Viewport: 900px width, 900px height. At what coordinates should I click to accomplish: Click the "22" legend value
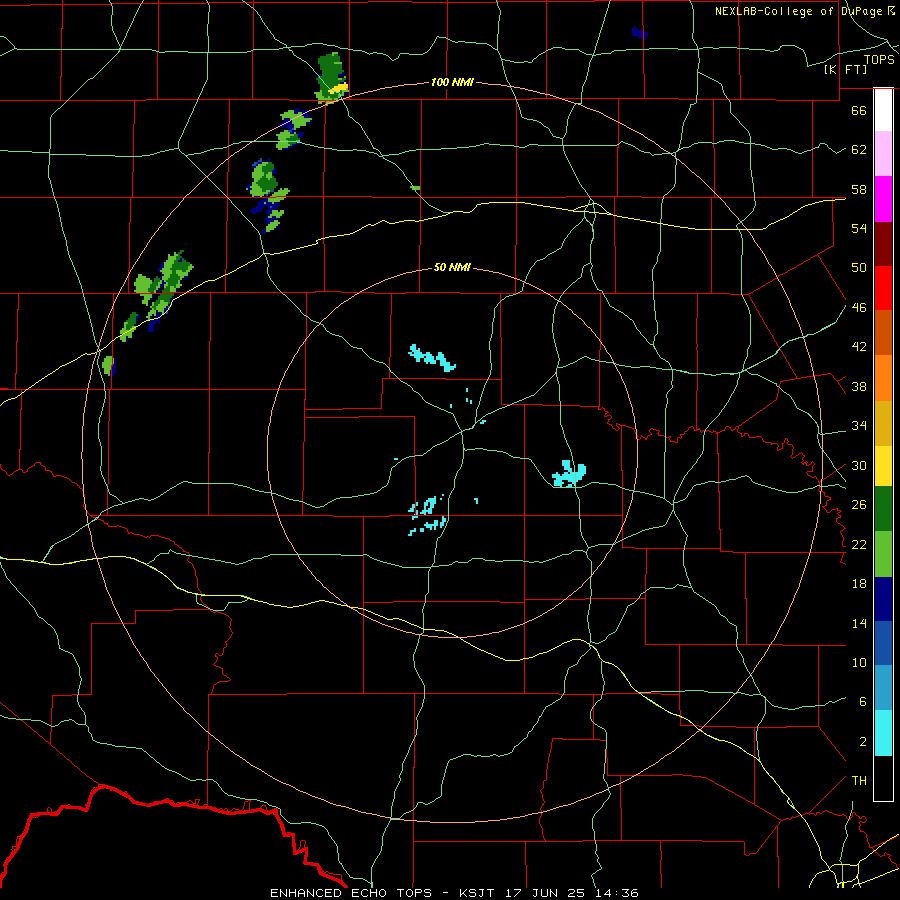point(859,545)
